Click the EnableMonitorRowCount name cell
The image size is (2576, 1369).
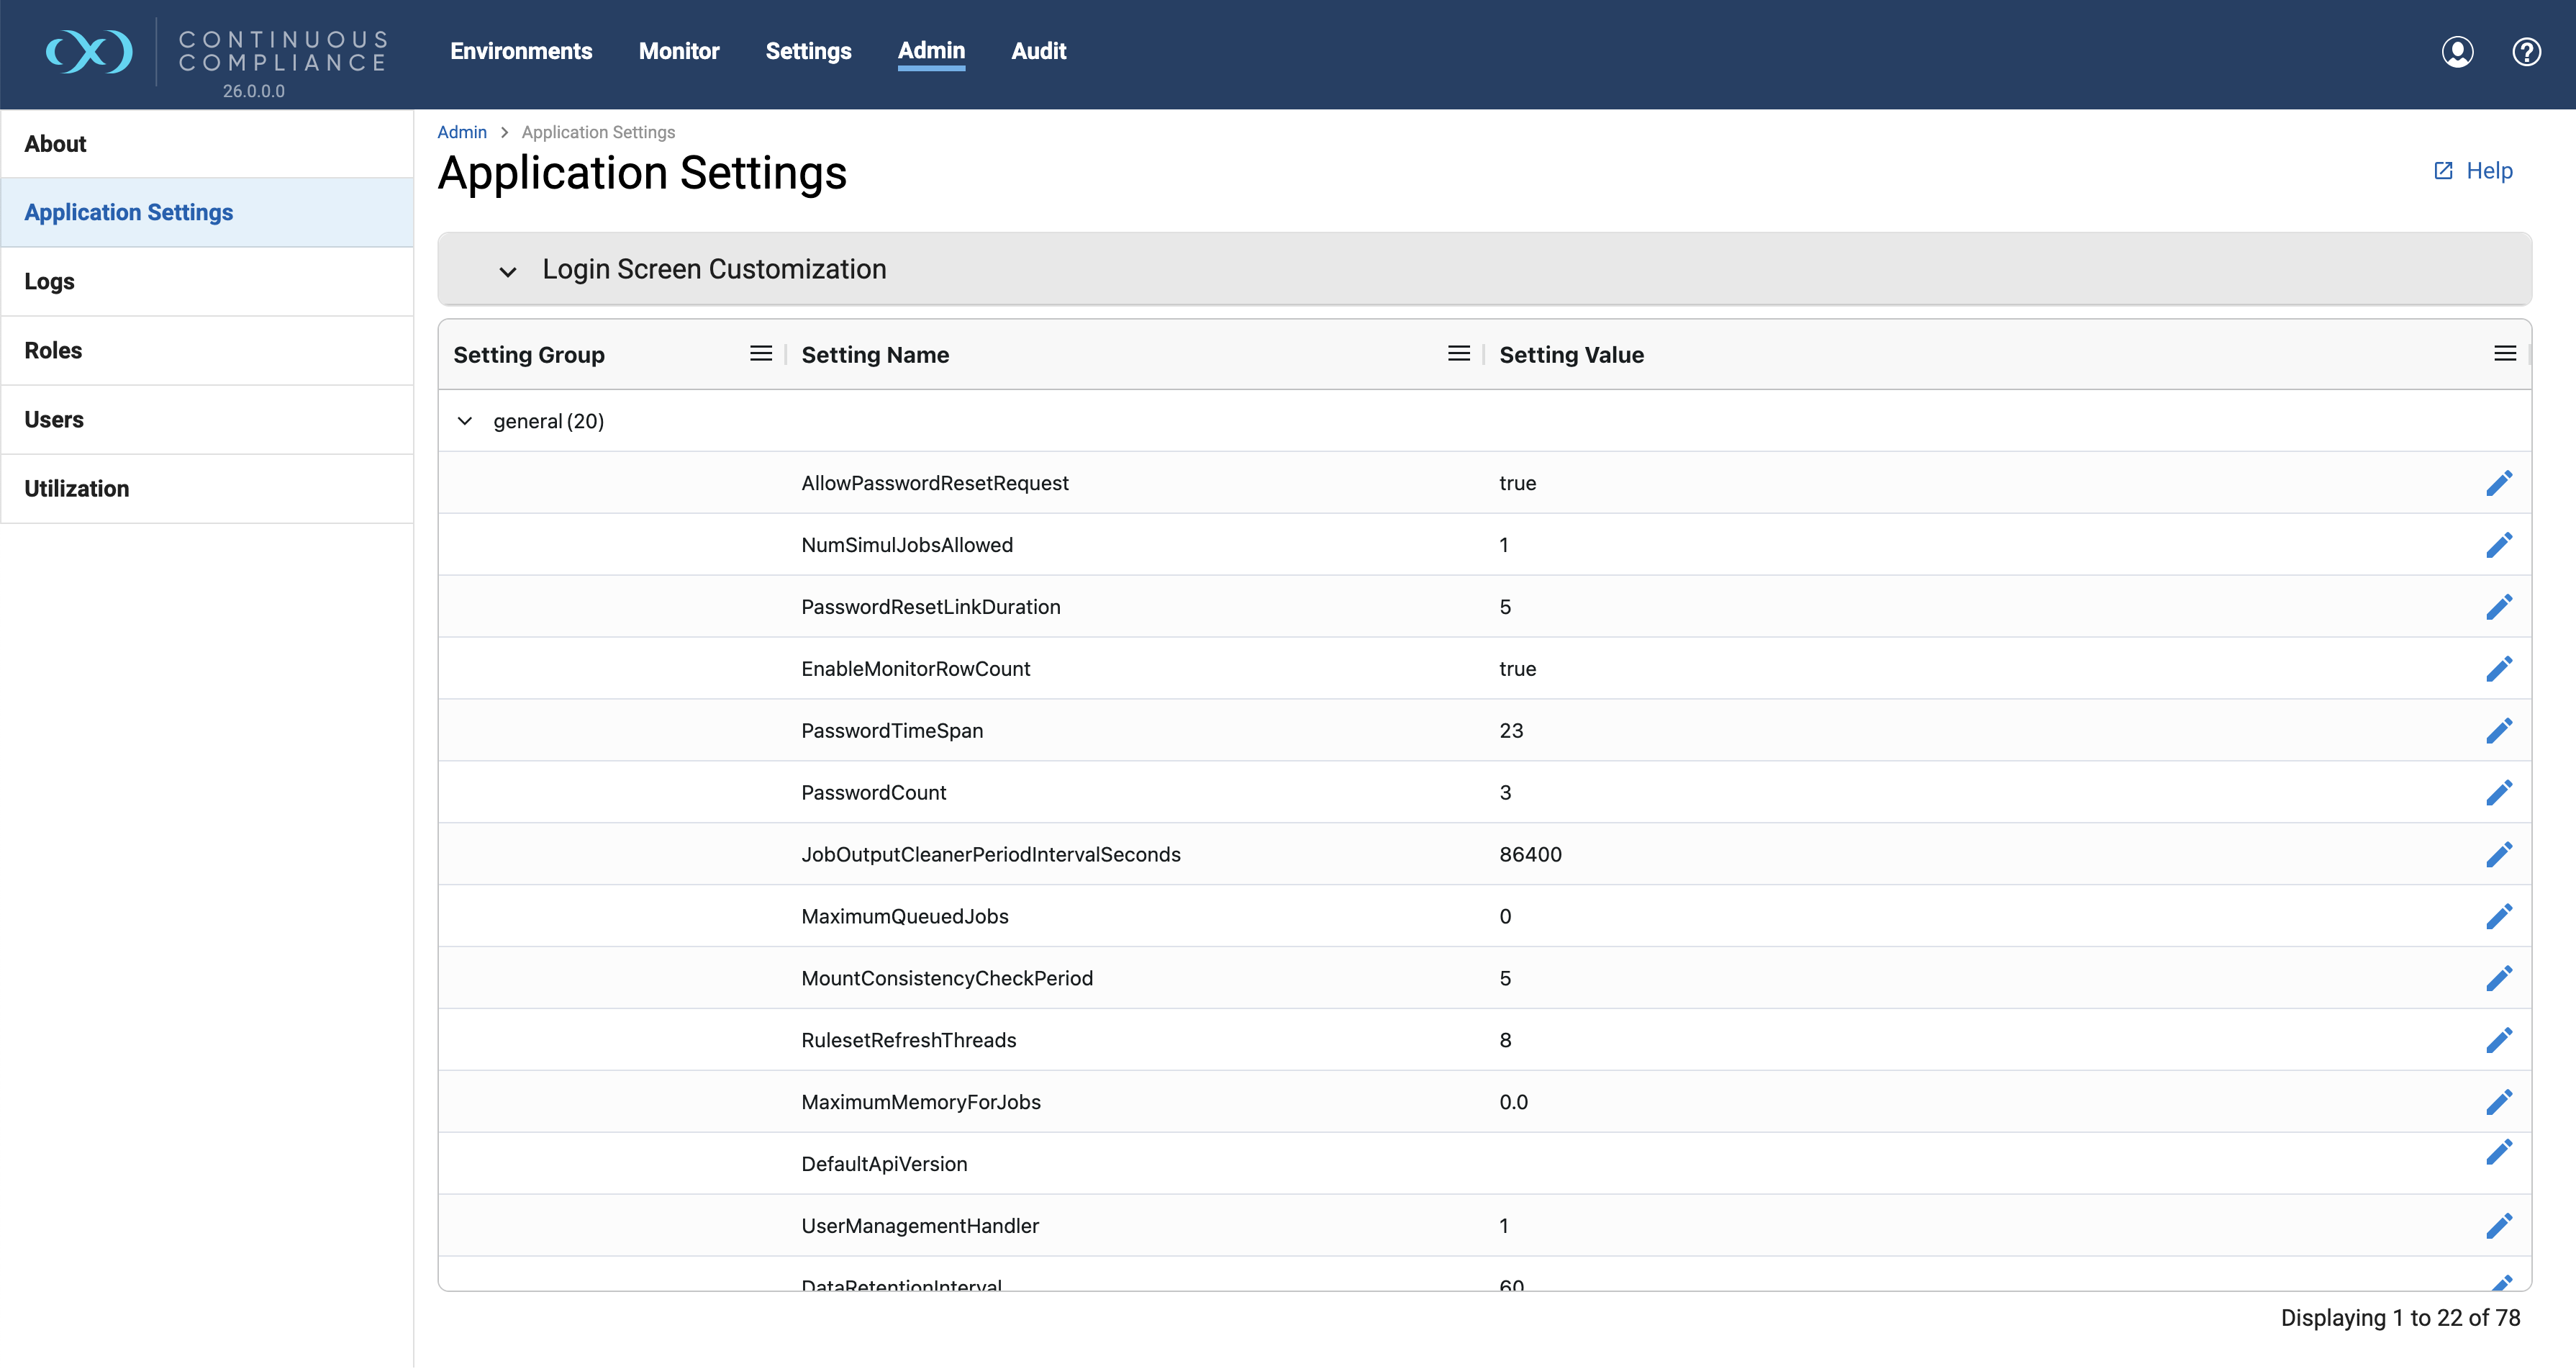tap(915, 669)
